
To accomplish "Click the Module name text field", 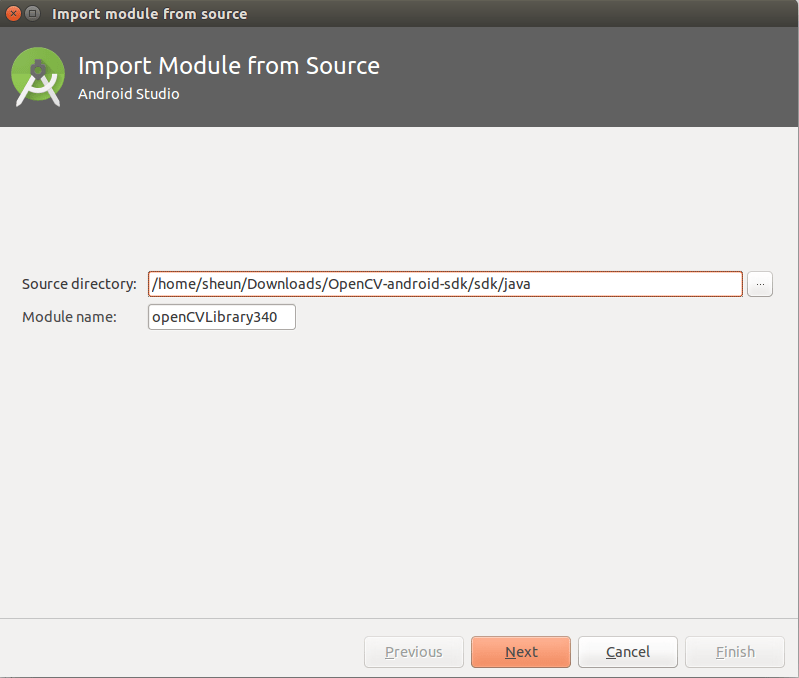I will pyautogui.click(x=221, y=317).
